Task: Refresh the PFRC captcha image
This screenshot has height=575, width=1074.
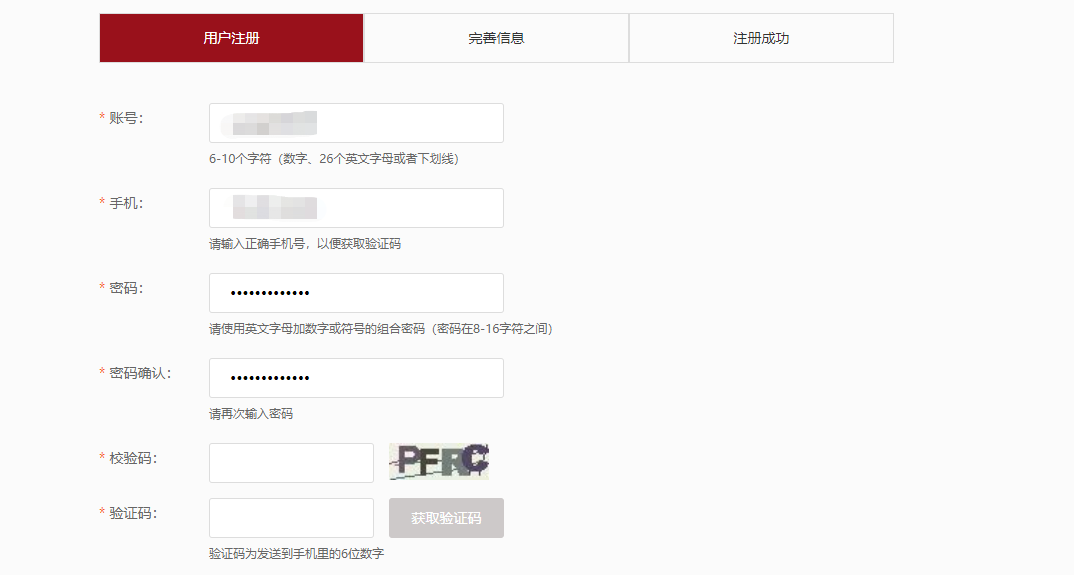Action: (439, 461)
